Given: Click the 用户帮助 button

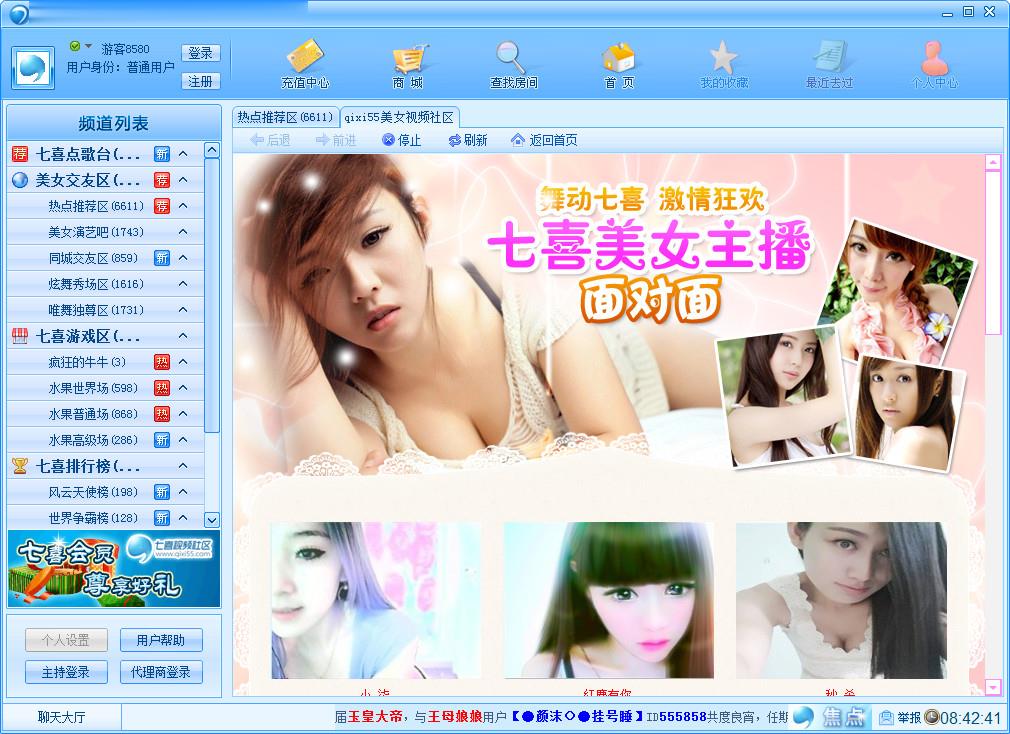Looking at the screenshot, I should point(161,640).
